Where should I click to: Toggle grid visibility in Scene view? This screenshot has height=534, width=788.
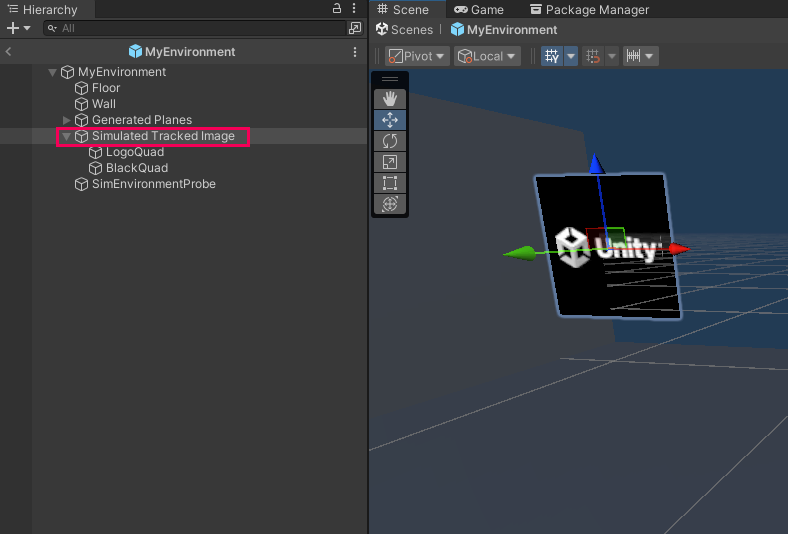click(551, 56)
